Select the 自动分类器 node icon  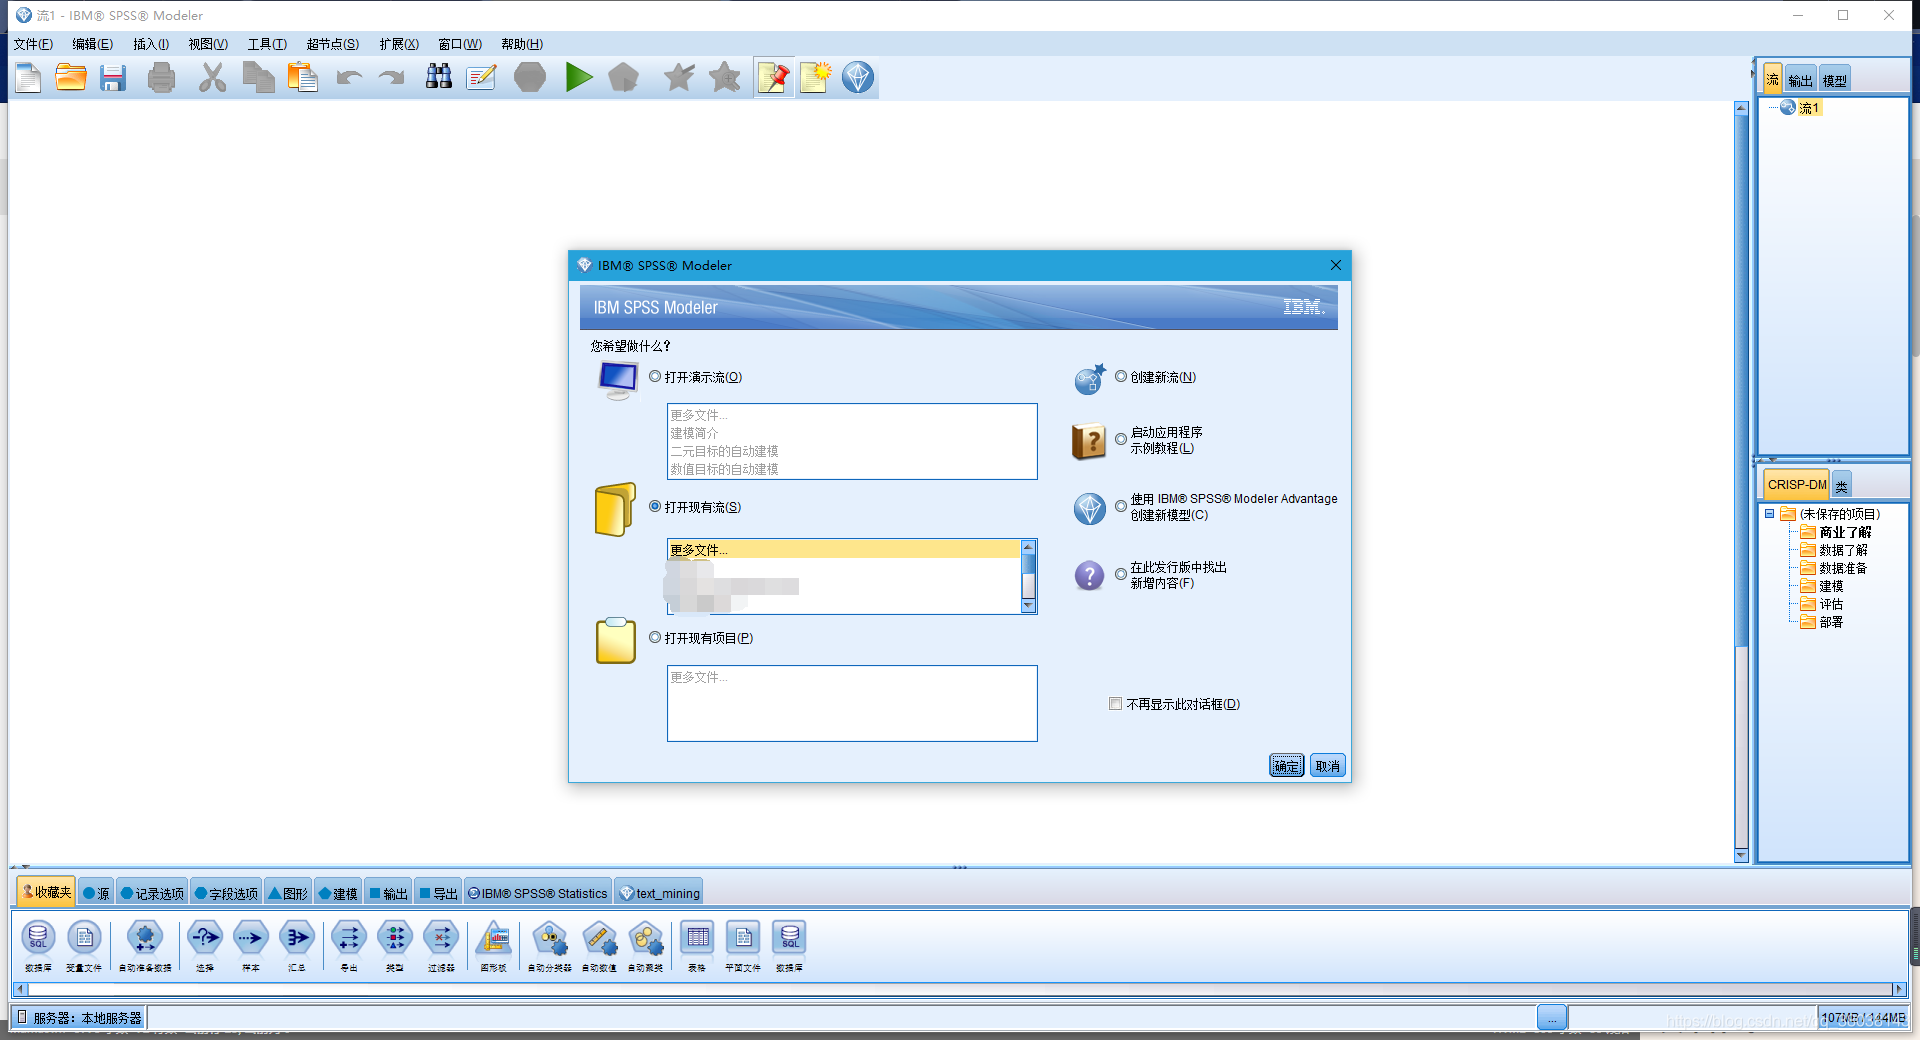[x=550, y=938]
